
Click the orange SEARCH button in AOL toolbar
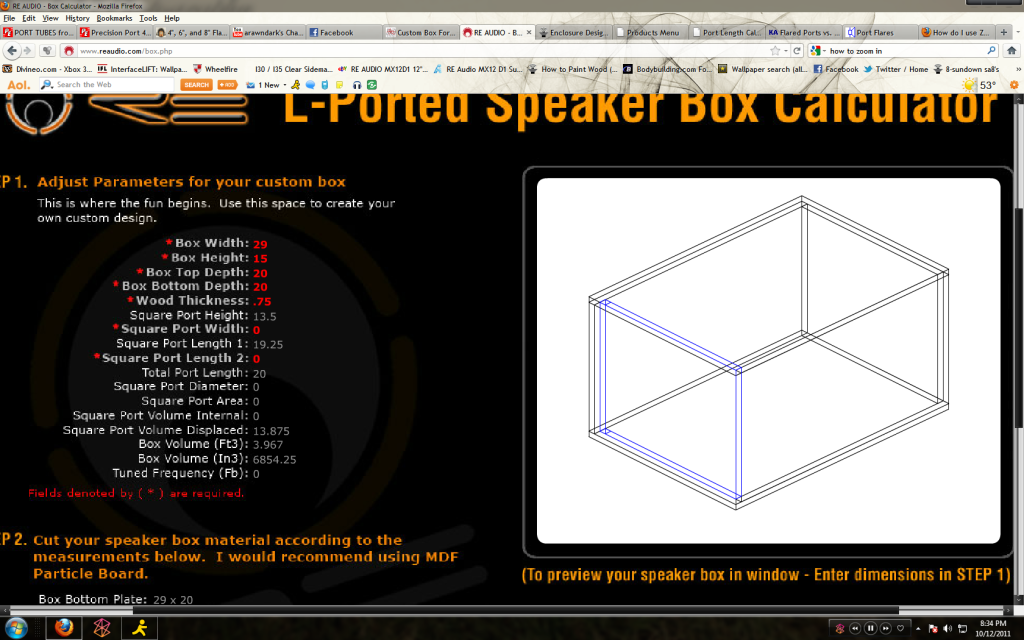[196, 85]
